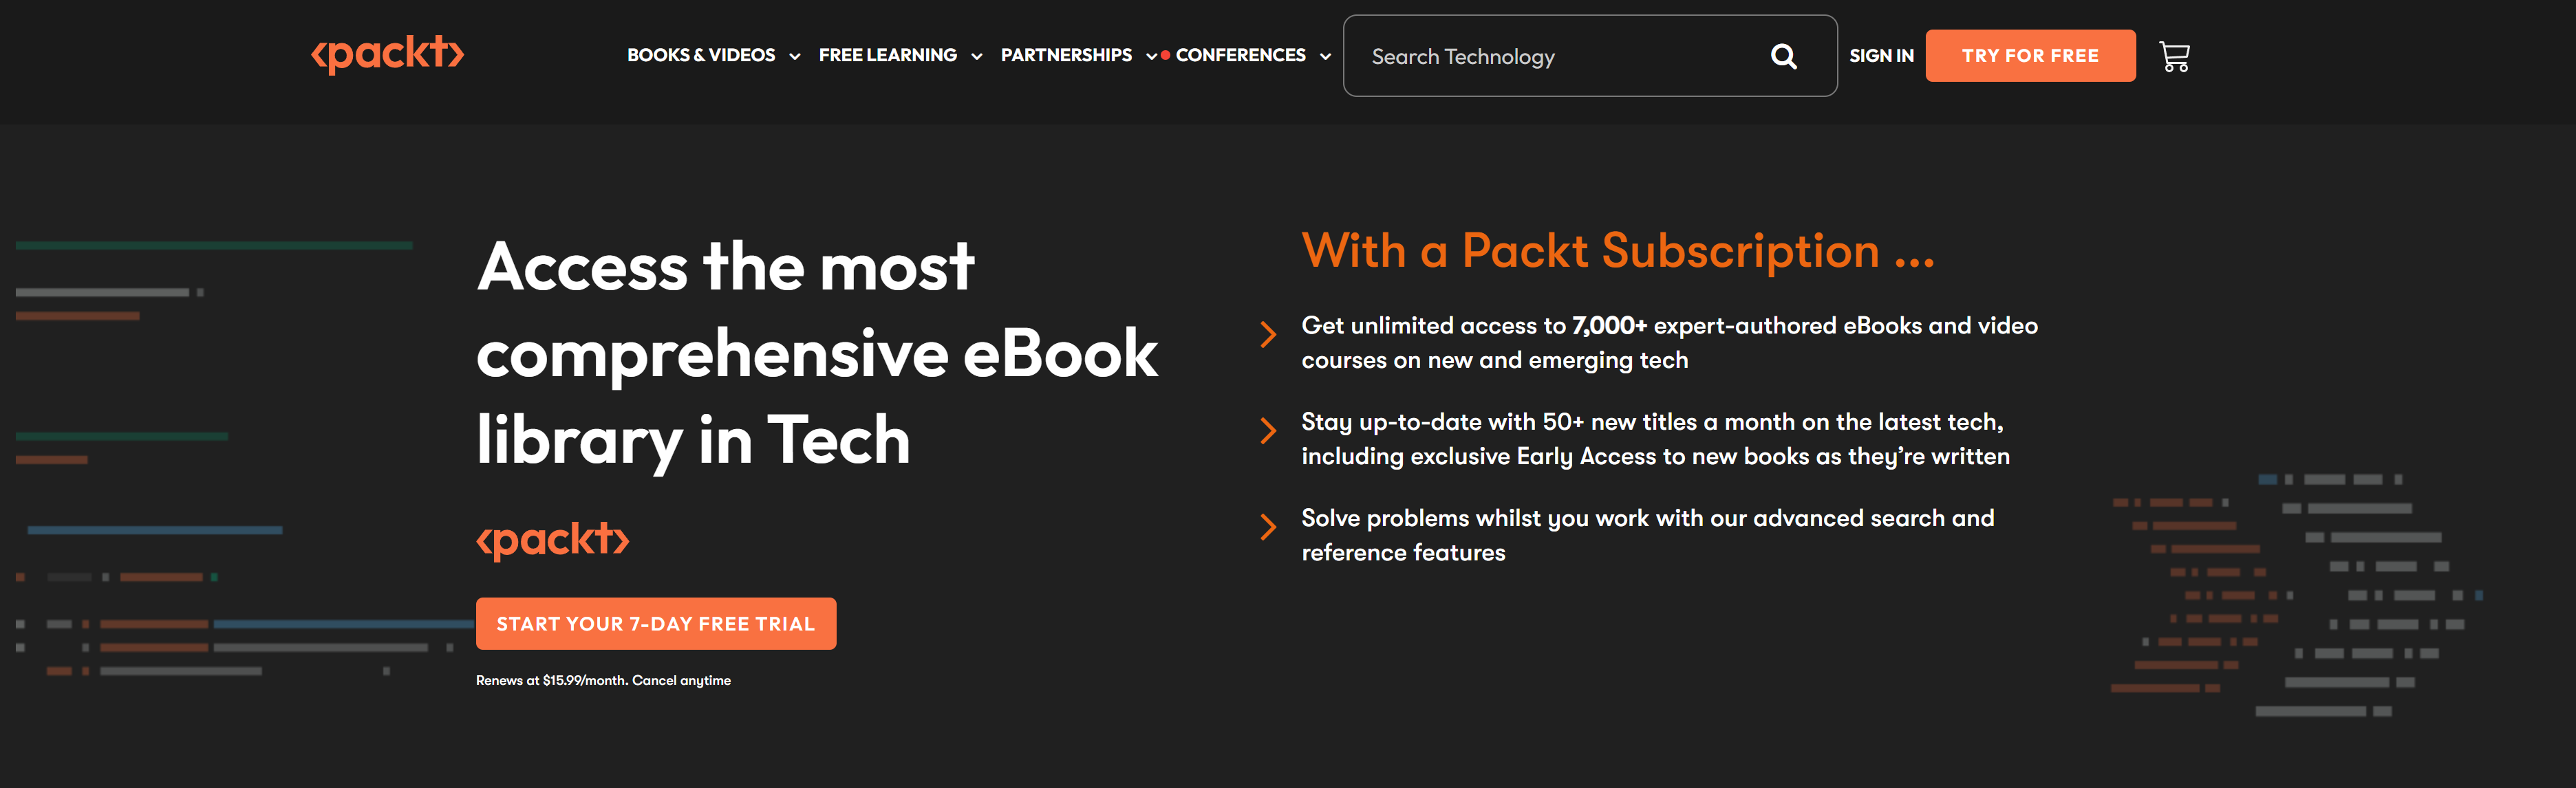Image resolution: width=2576 pixels, height=788 pixels.
Task: Start your 7-day free trial
Action: coord(656,623)
